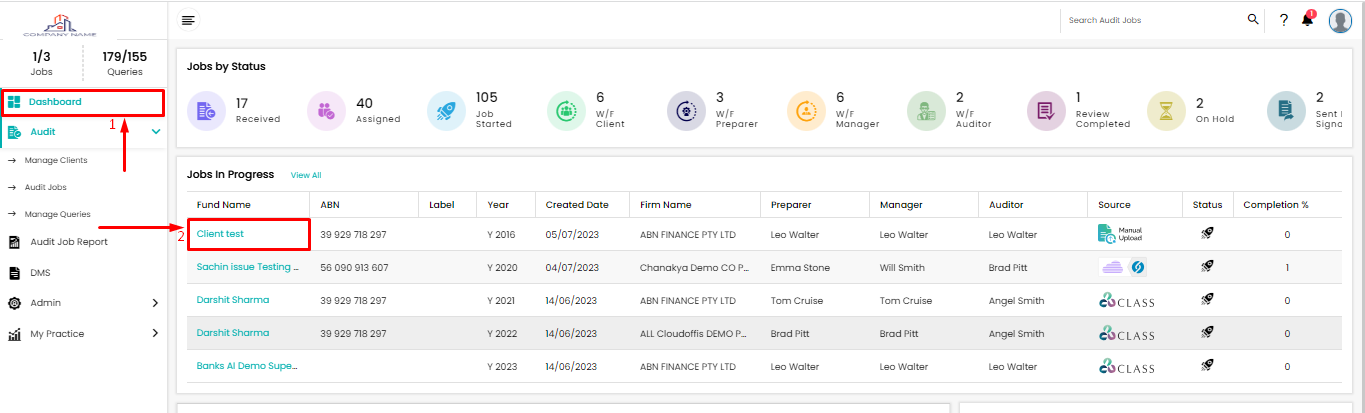The image size is (1365, 413).
Task: Click the Fund Name column header
Action: click(224, 205)
